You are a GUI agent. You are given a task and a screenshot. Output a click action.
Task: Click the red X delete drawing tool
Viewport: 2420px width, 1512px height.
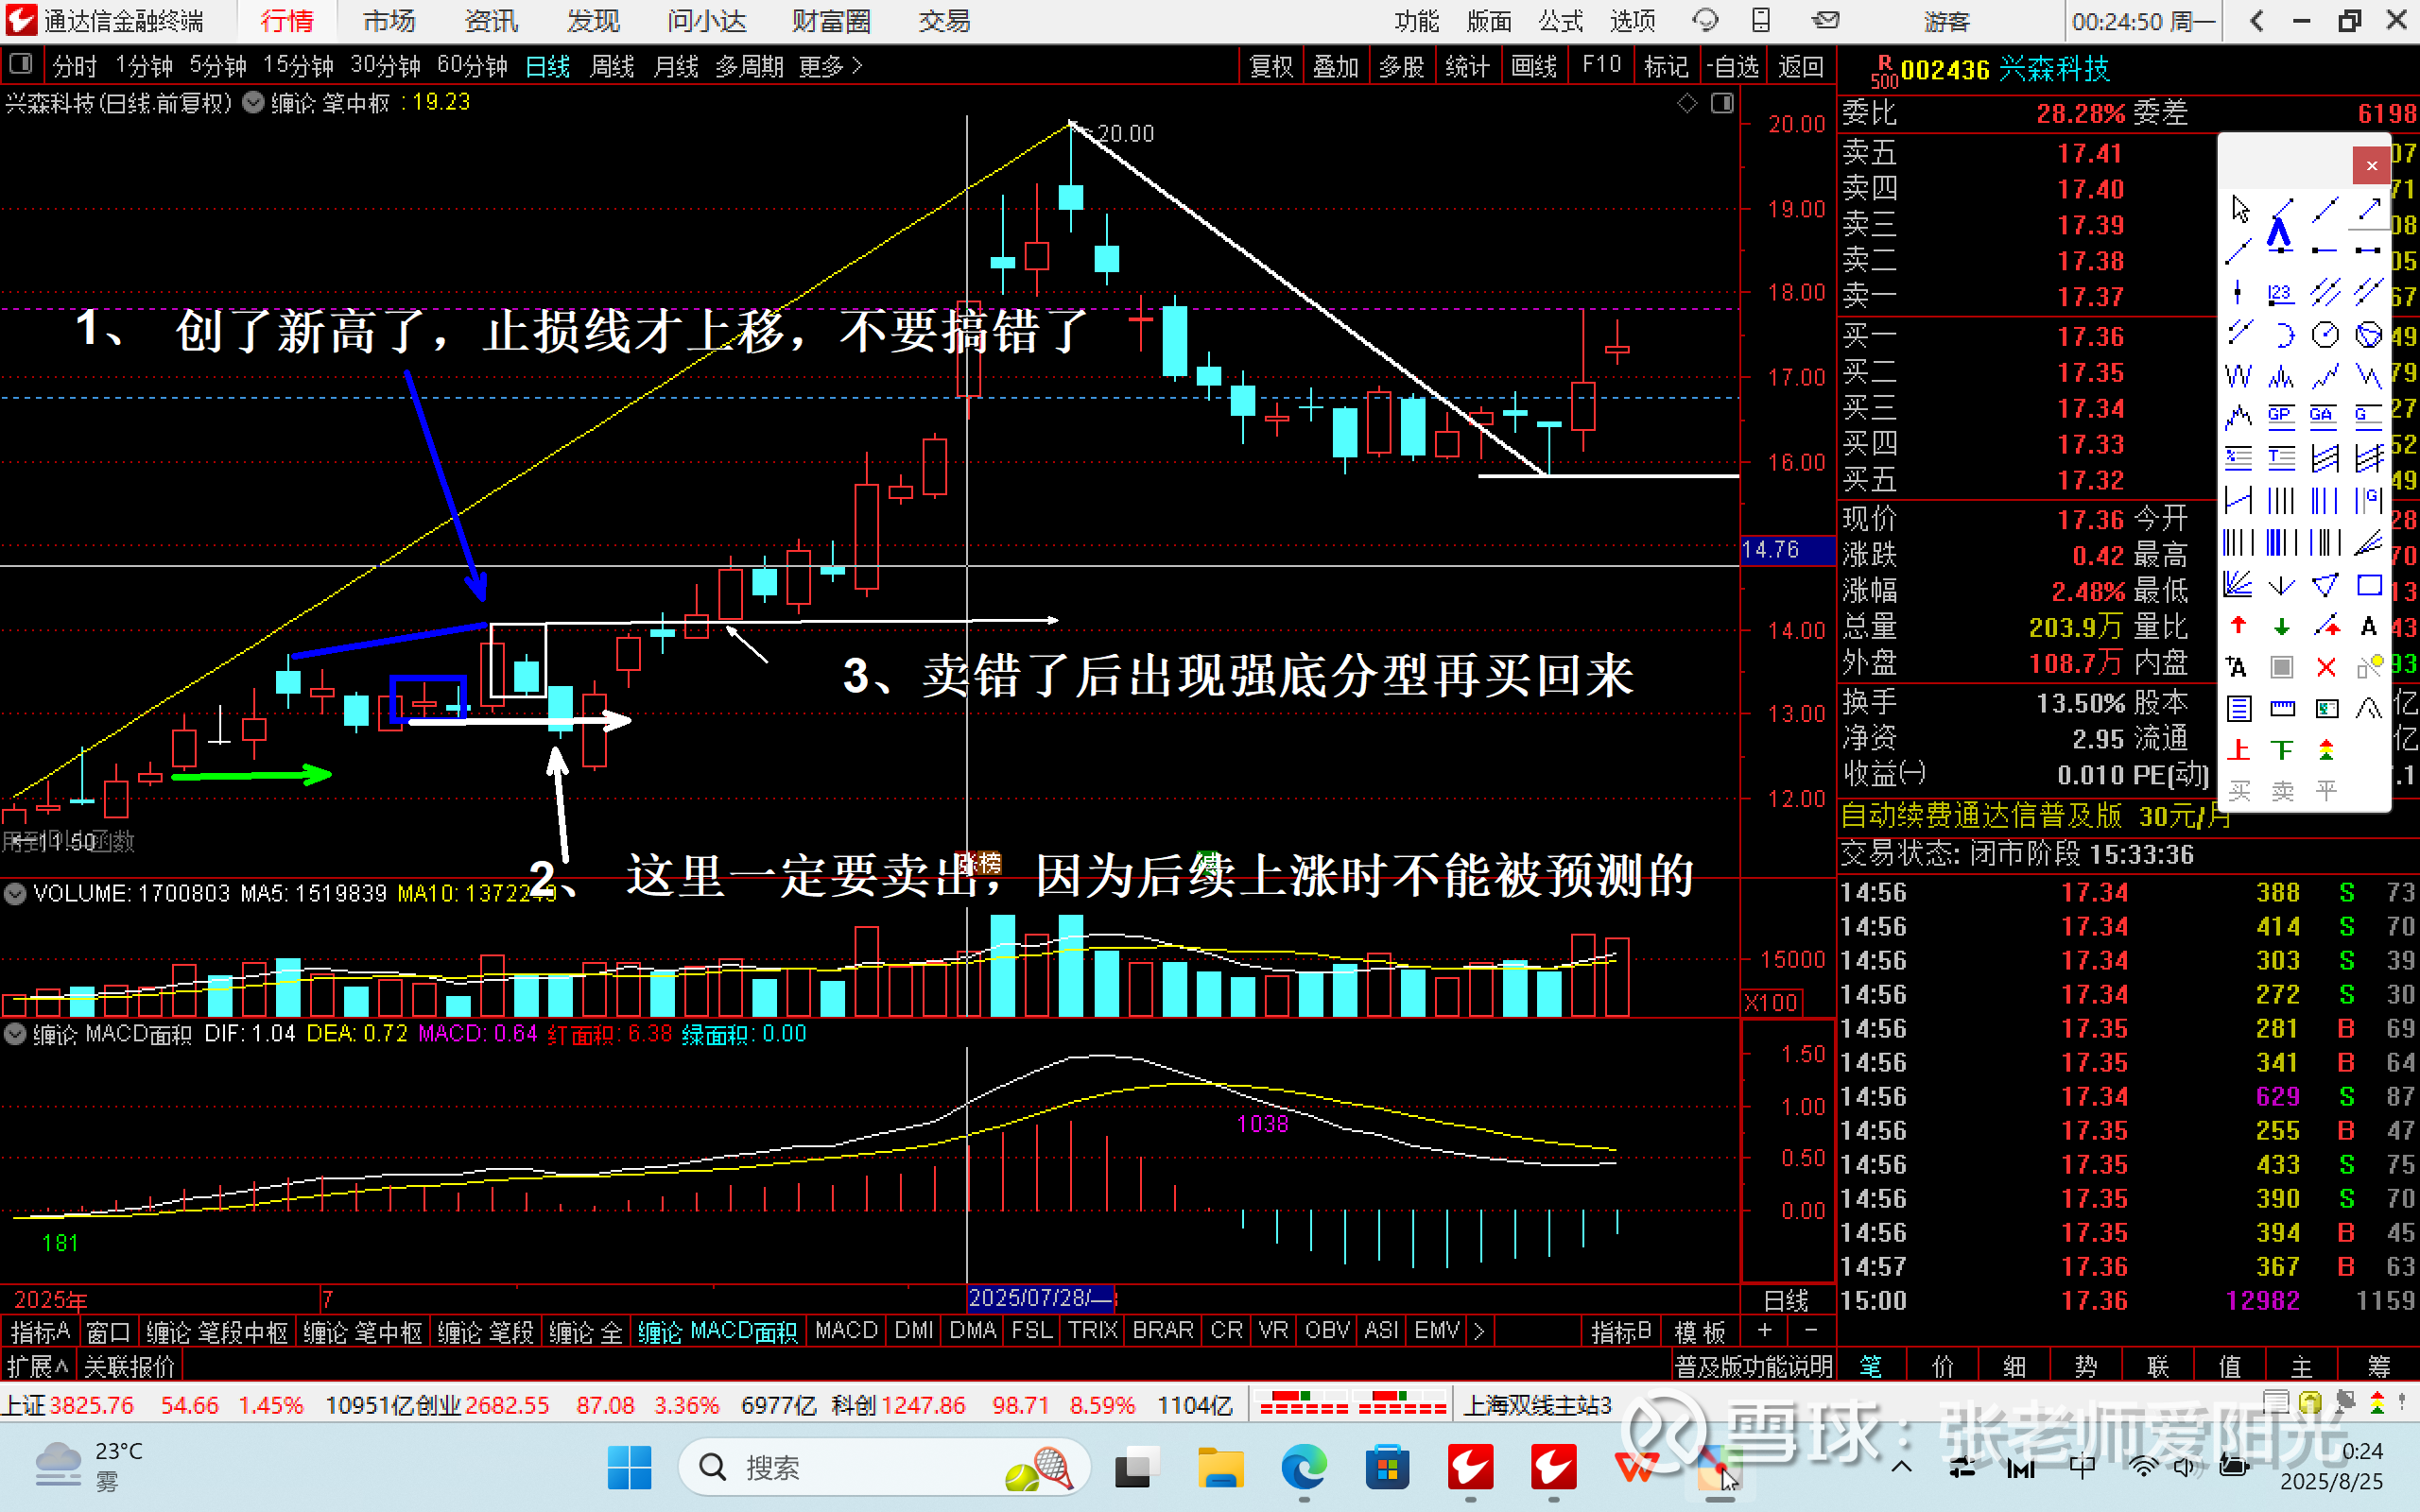(x=2325, y=667)
